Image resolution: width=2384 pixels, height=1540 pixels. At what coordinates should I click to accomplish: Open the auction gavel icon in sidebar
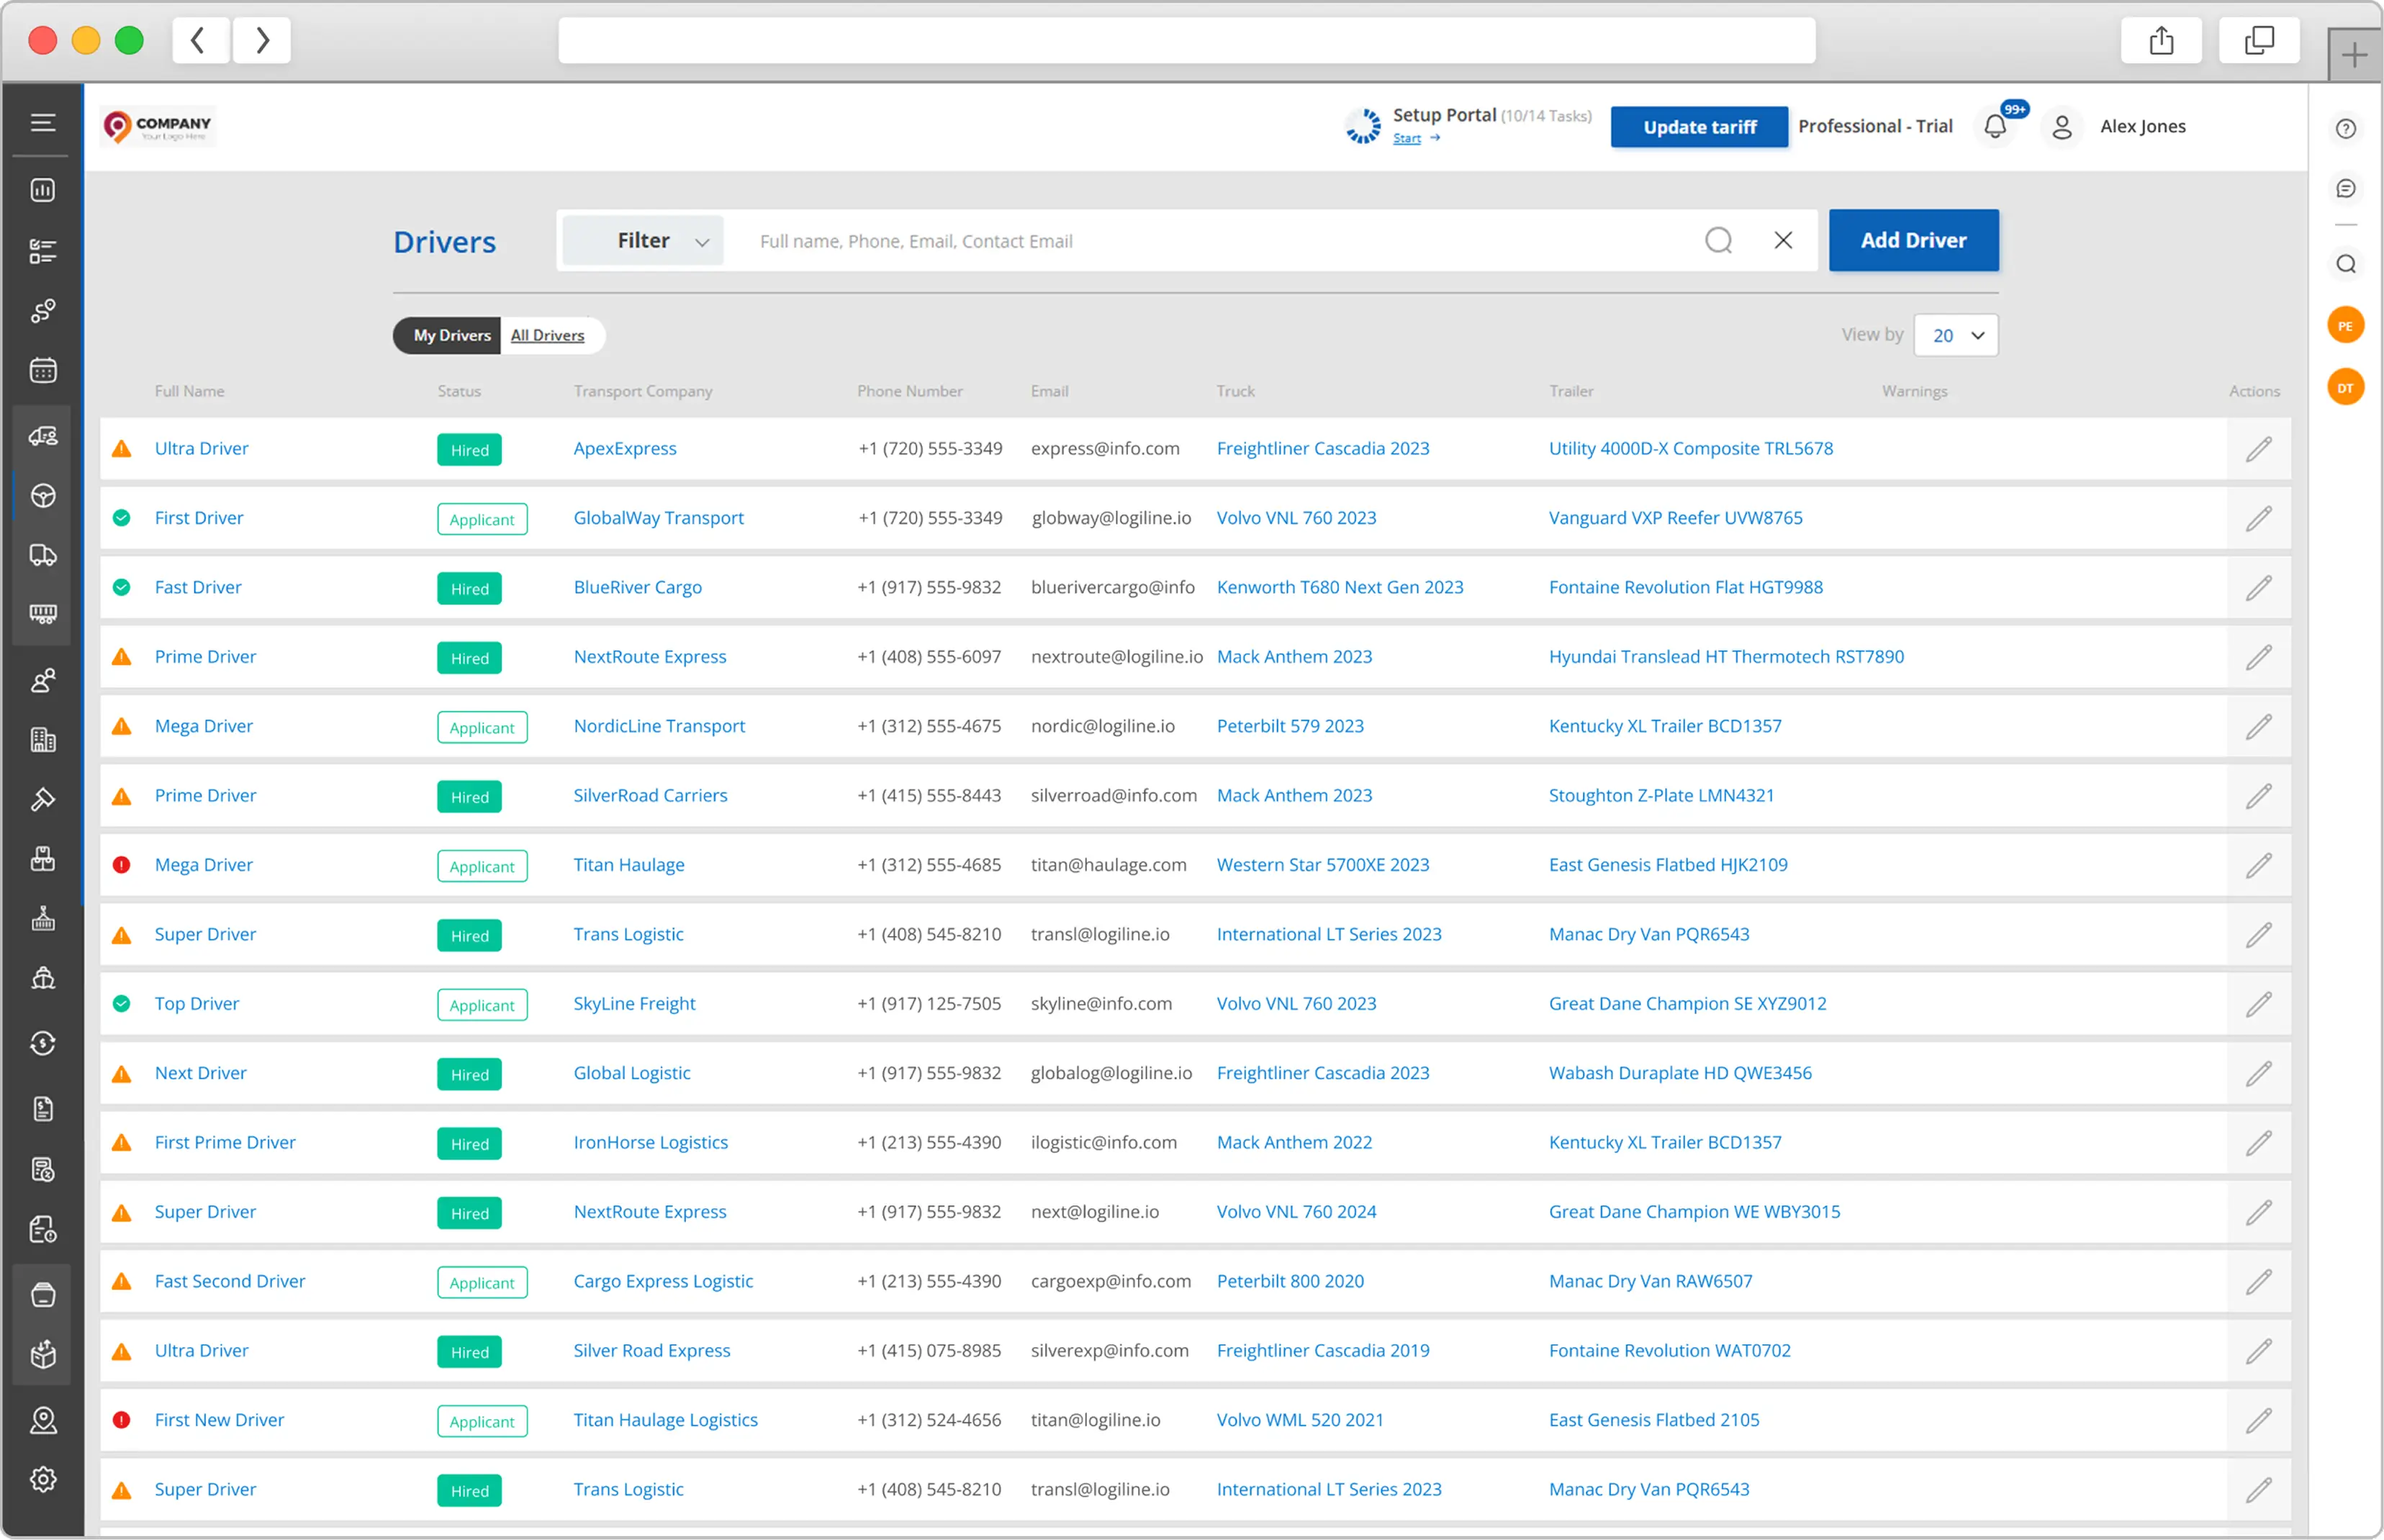click(x=42, y=800)
